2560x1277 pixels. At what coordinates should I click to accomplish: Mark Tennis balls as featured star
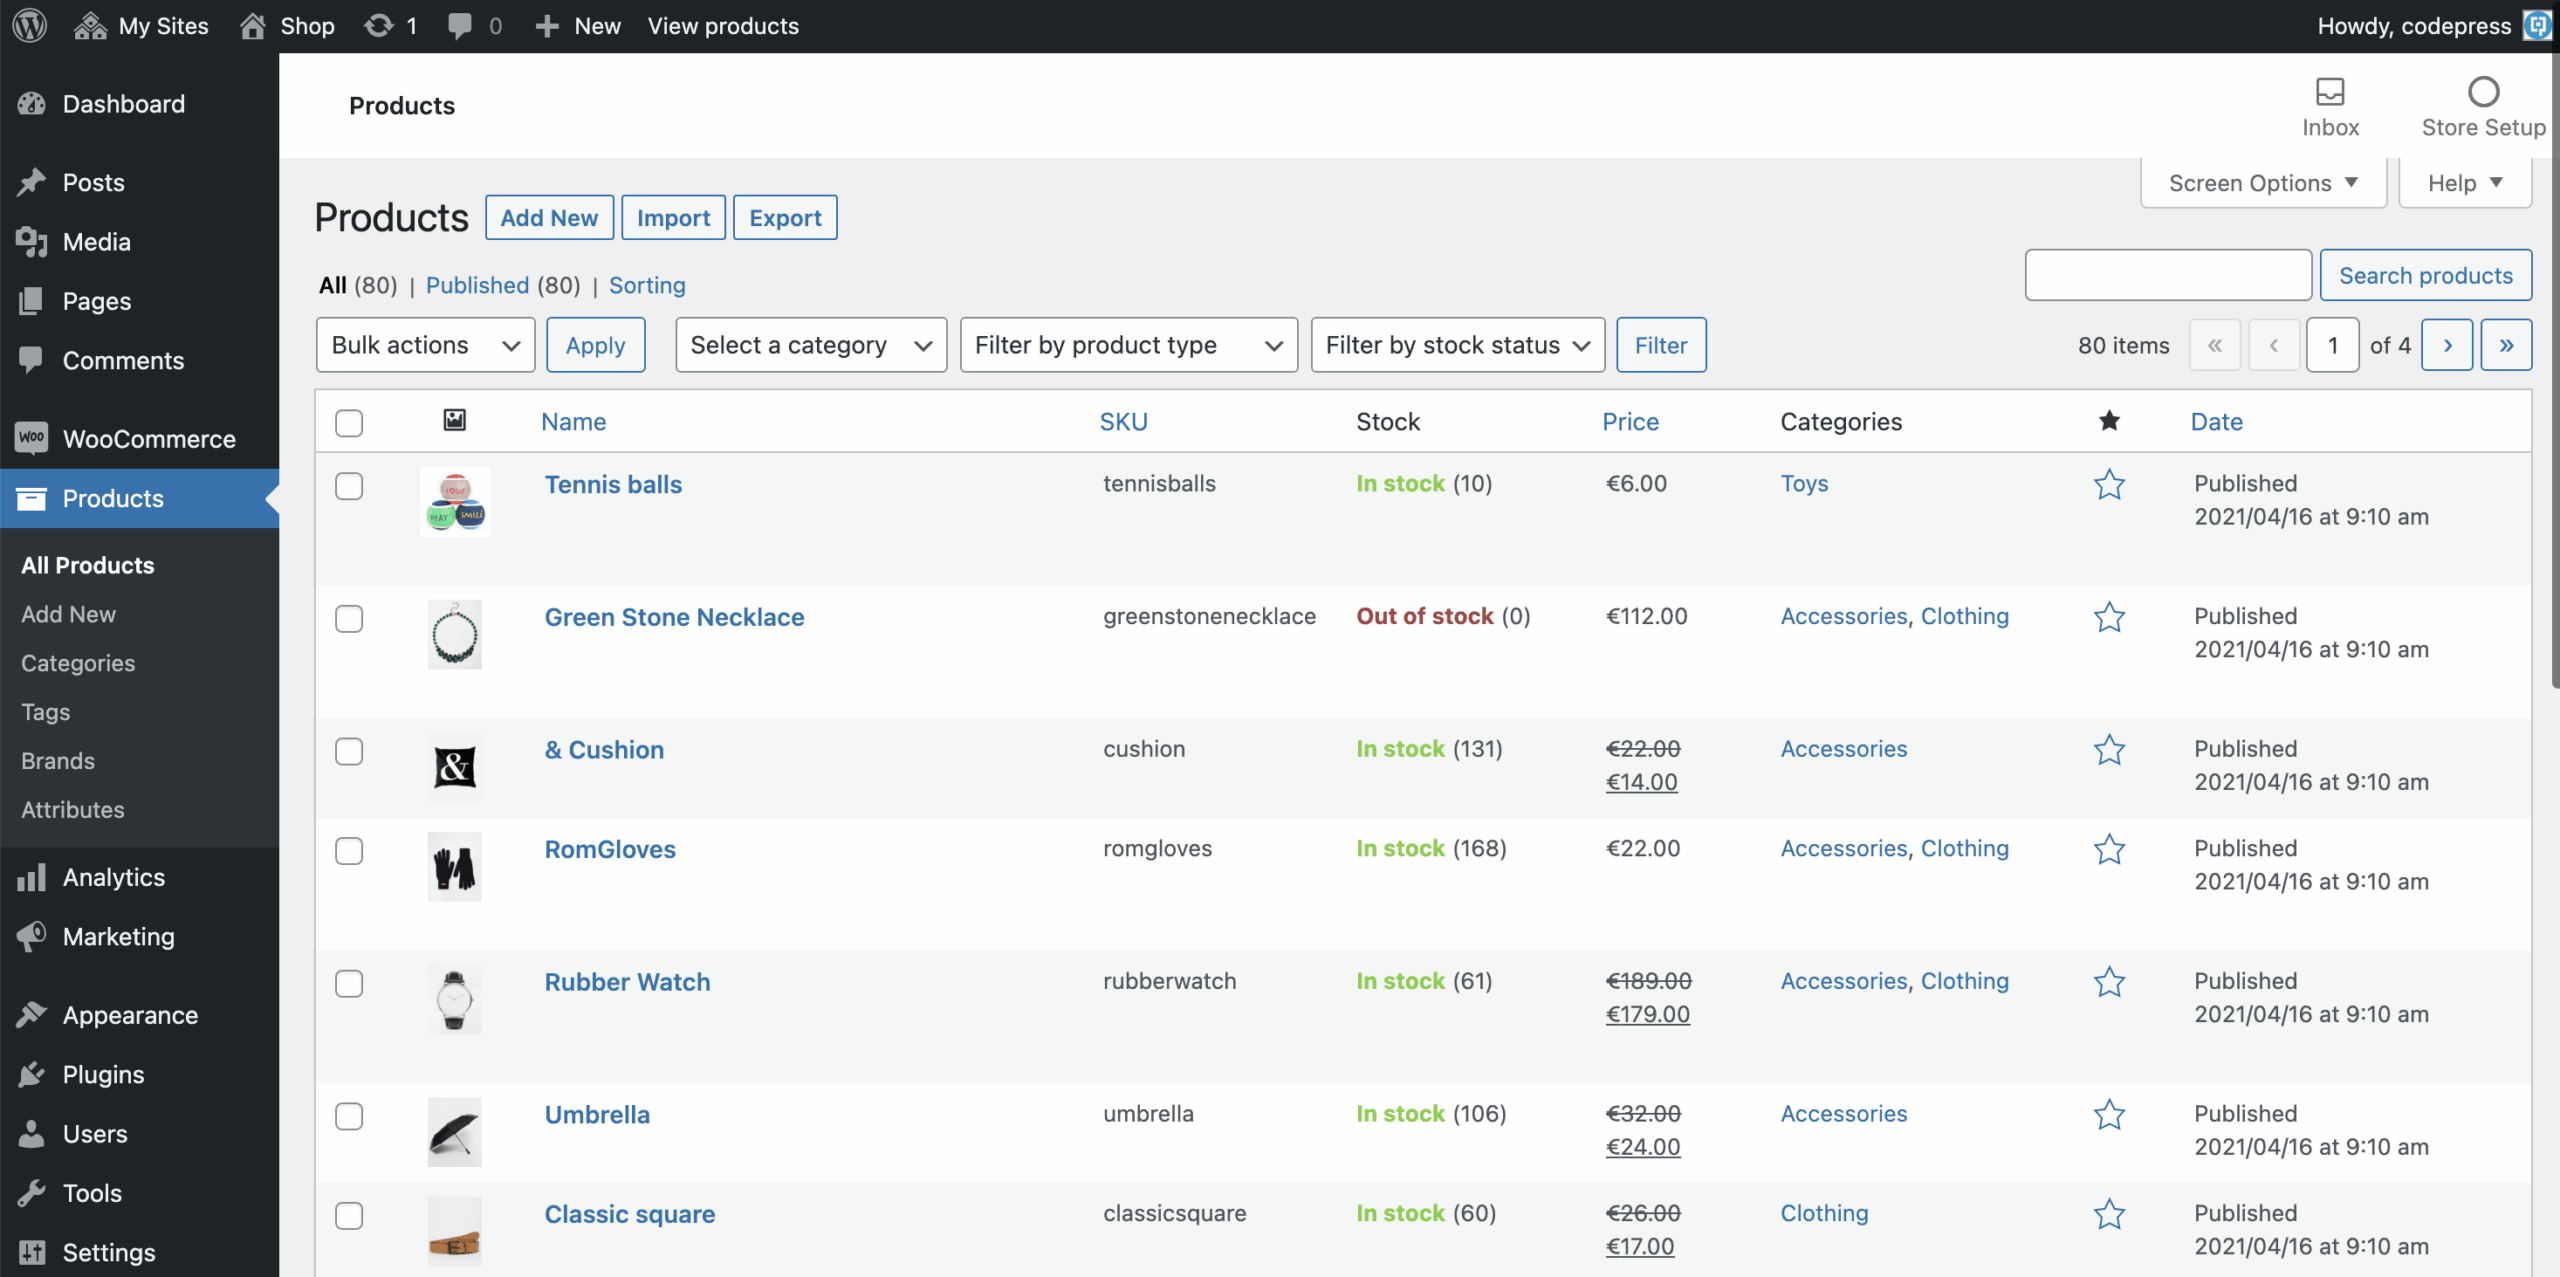(2109, 485)
